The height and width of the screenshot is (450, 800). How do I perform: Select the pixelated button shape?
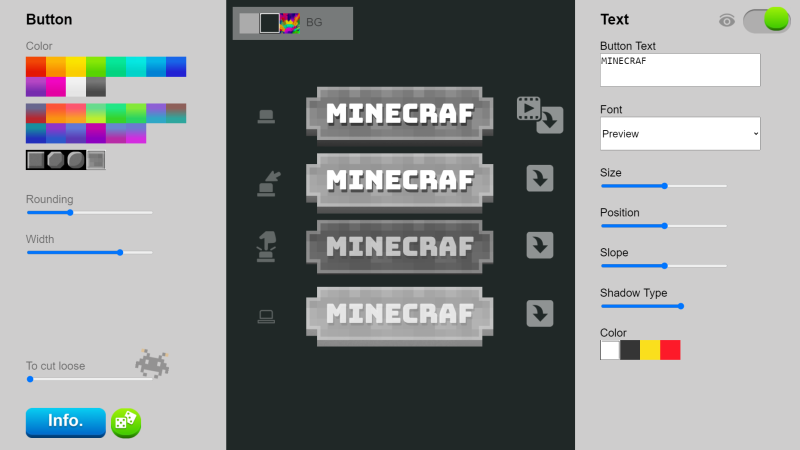(95, 160)
